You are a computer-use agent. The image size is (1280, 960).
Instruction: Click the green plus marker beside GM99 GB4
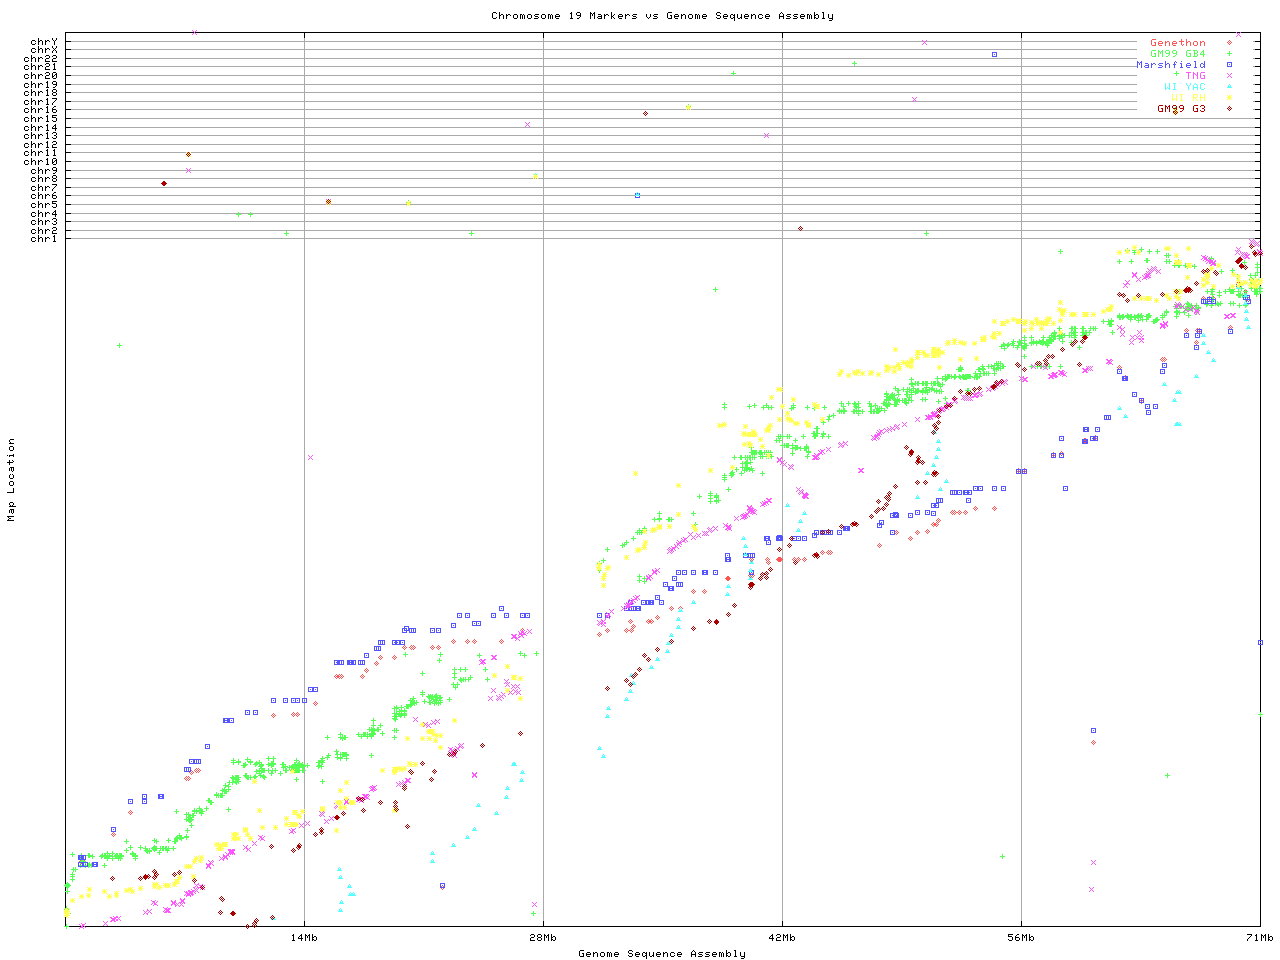[x=1229, y=54]
